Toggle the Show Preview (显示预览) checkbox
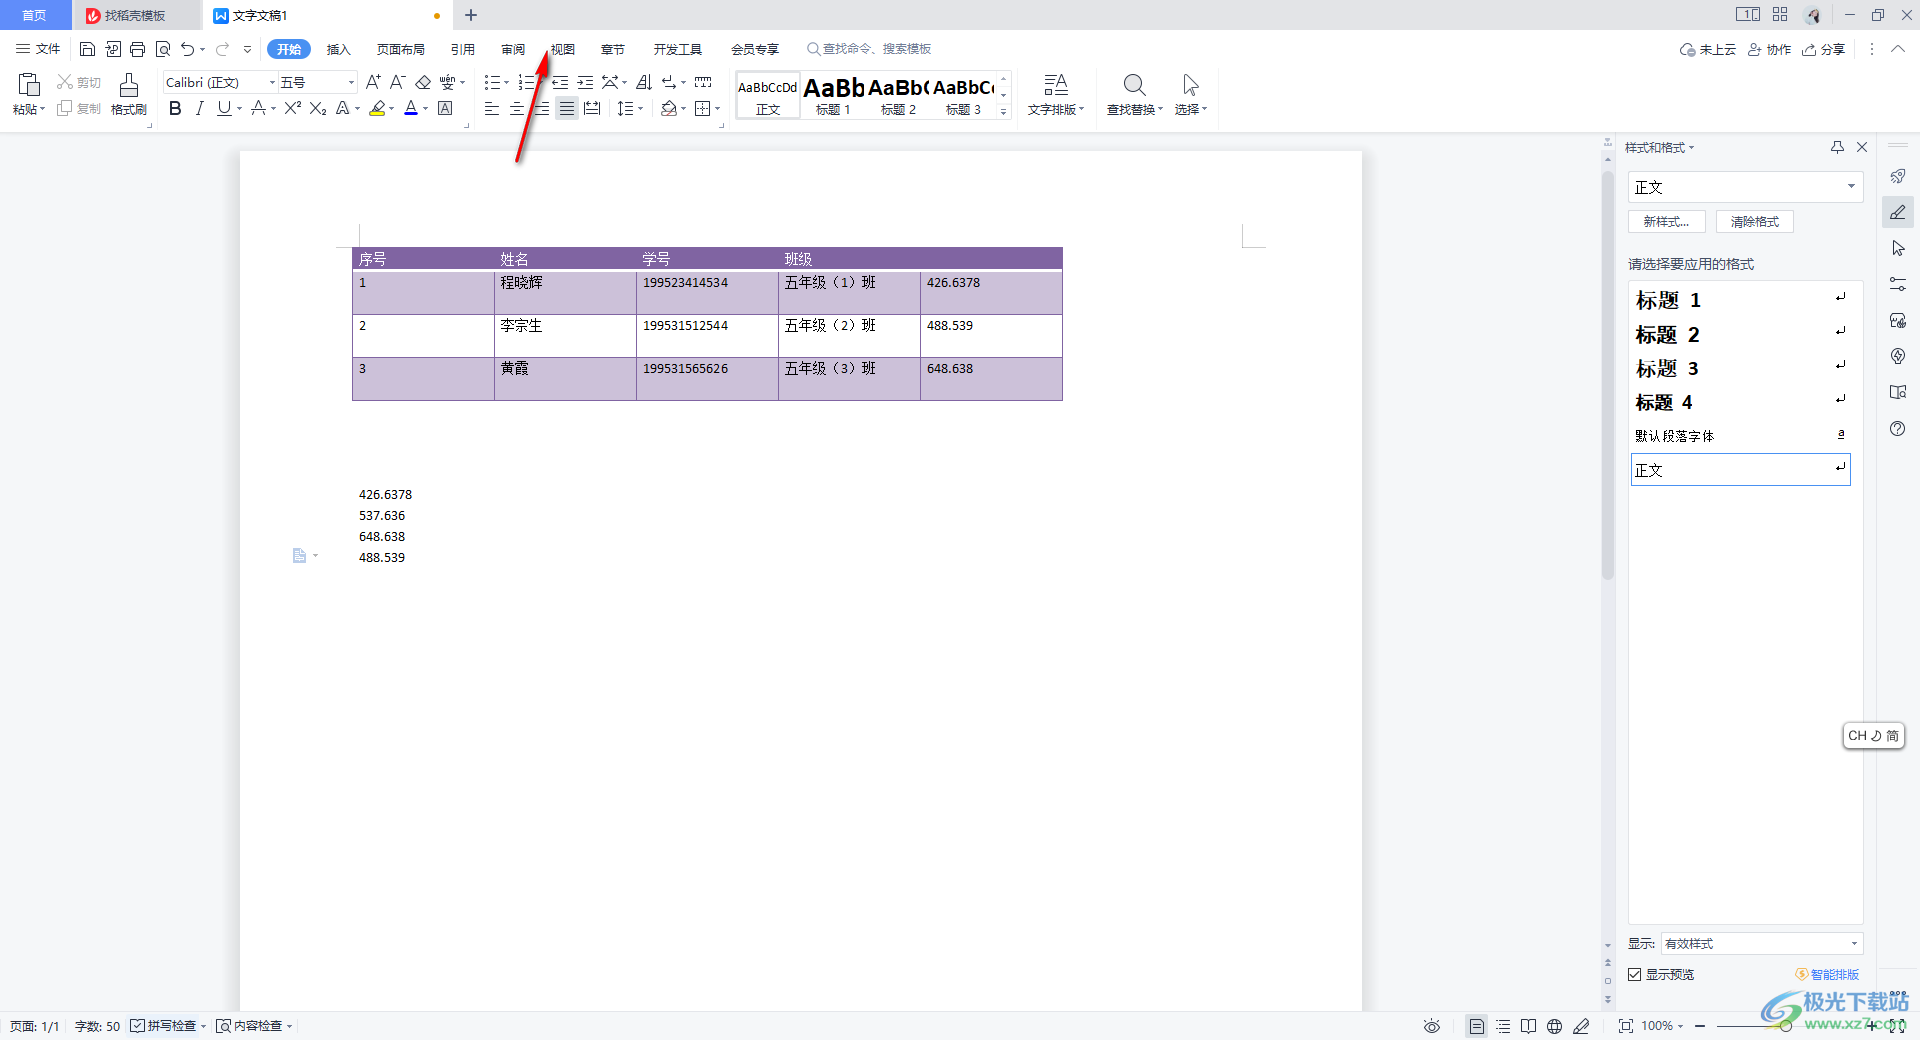The width and height of the screenshot is (1920, 1040). (1635, 974)
